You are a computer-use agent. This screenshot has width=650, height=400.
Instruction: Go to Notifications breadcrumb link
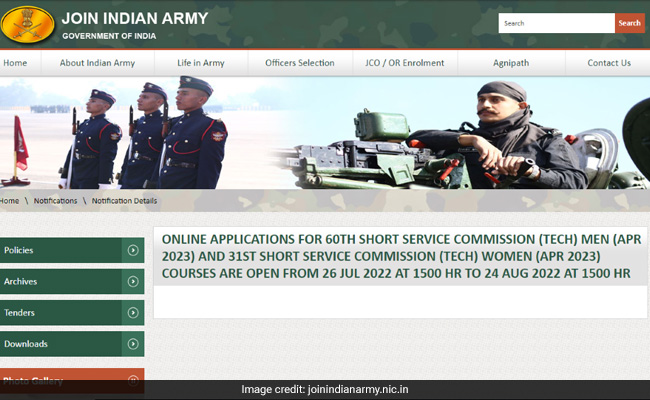click(x=55, y=201)
